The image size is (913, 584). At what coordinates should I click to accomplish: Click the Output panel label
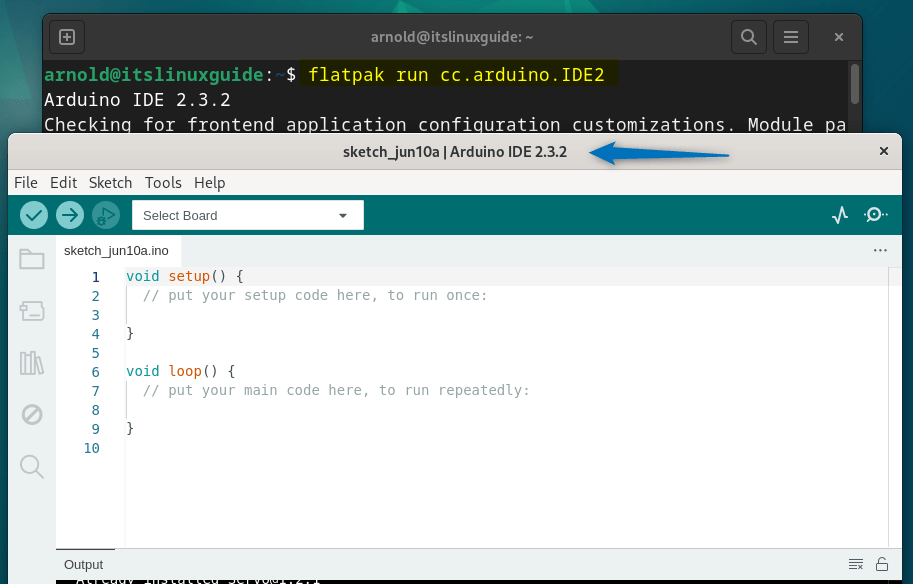pyautogui.click(x=83, y=564)
